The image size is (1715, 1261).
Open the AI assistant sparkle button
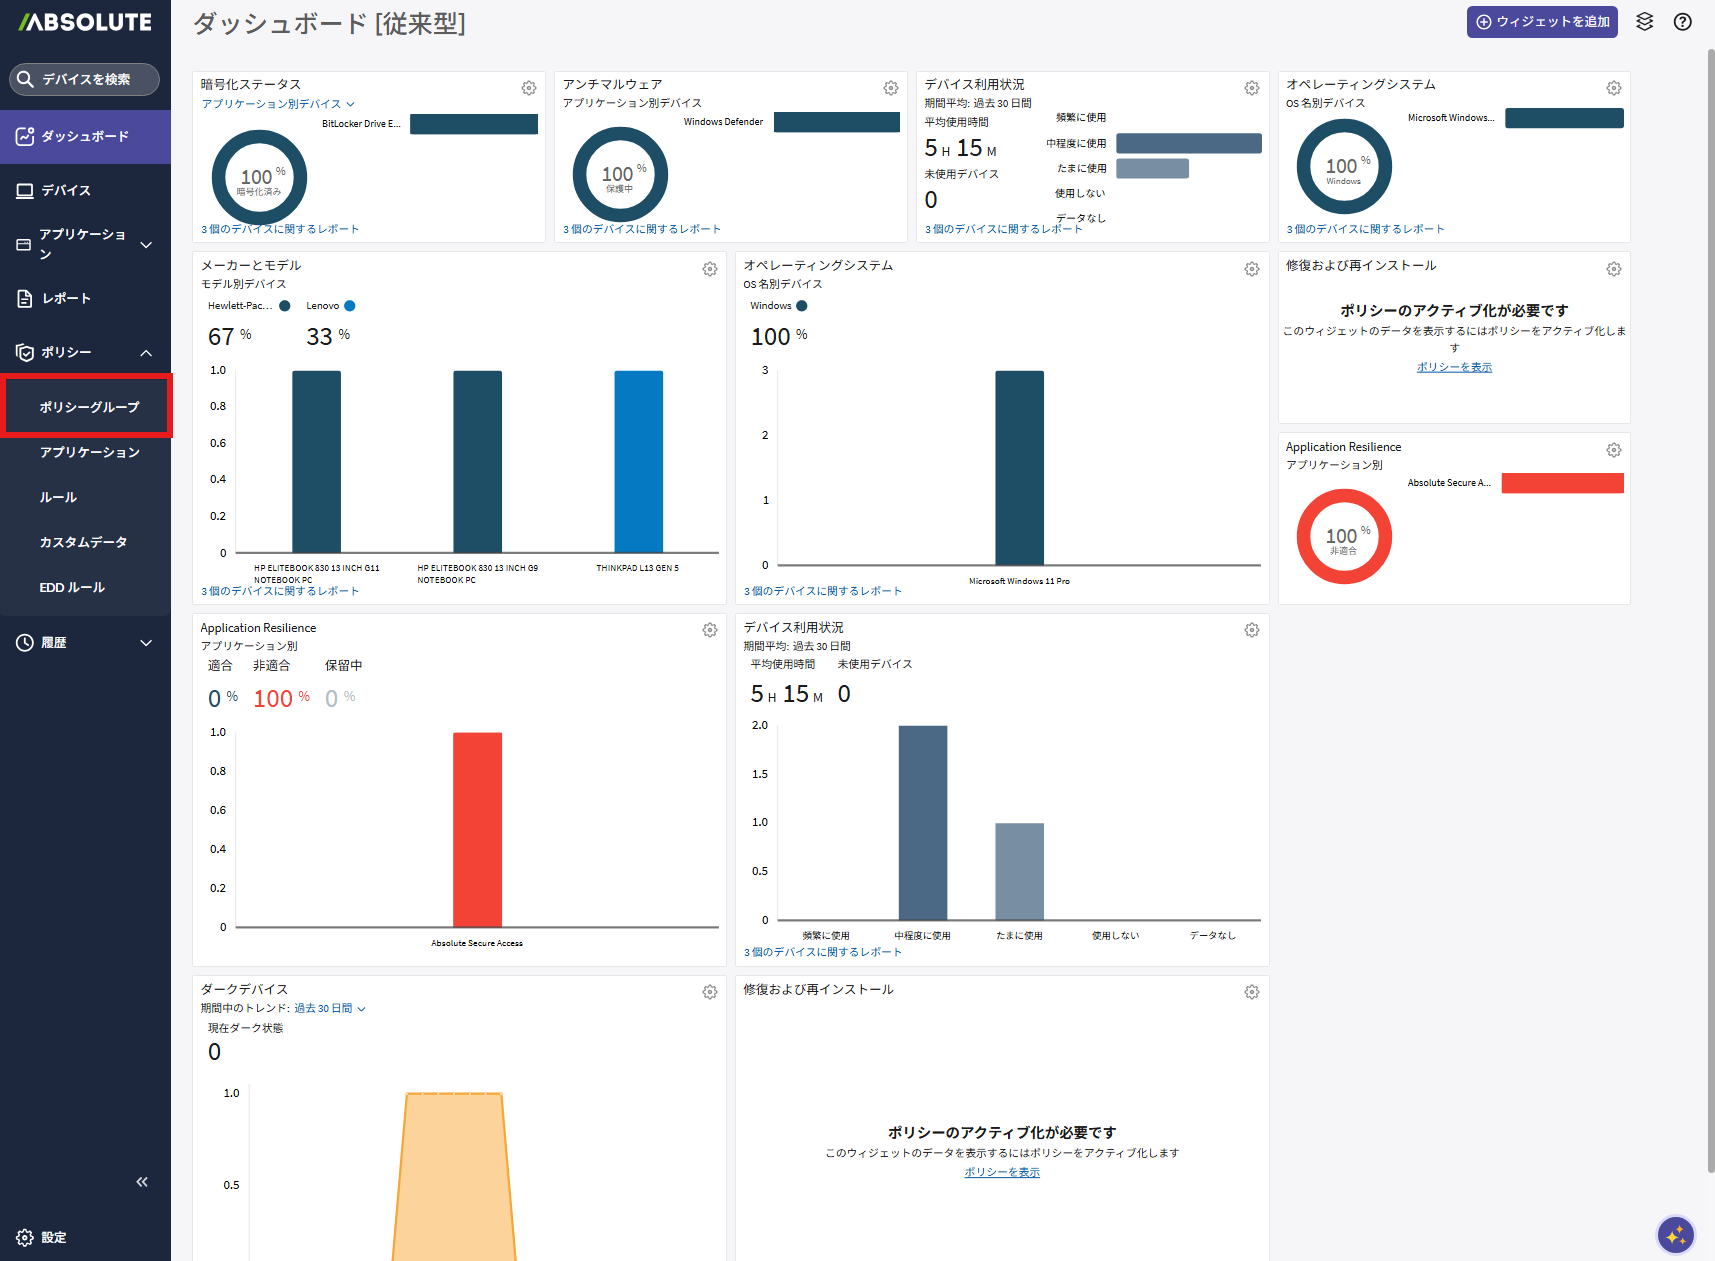point(1675,1235)
